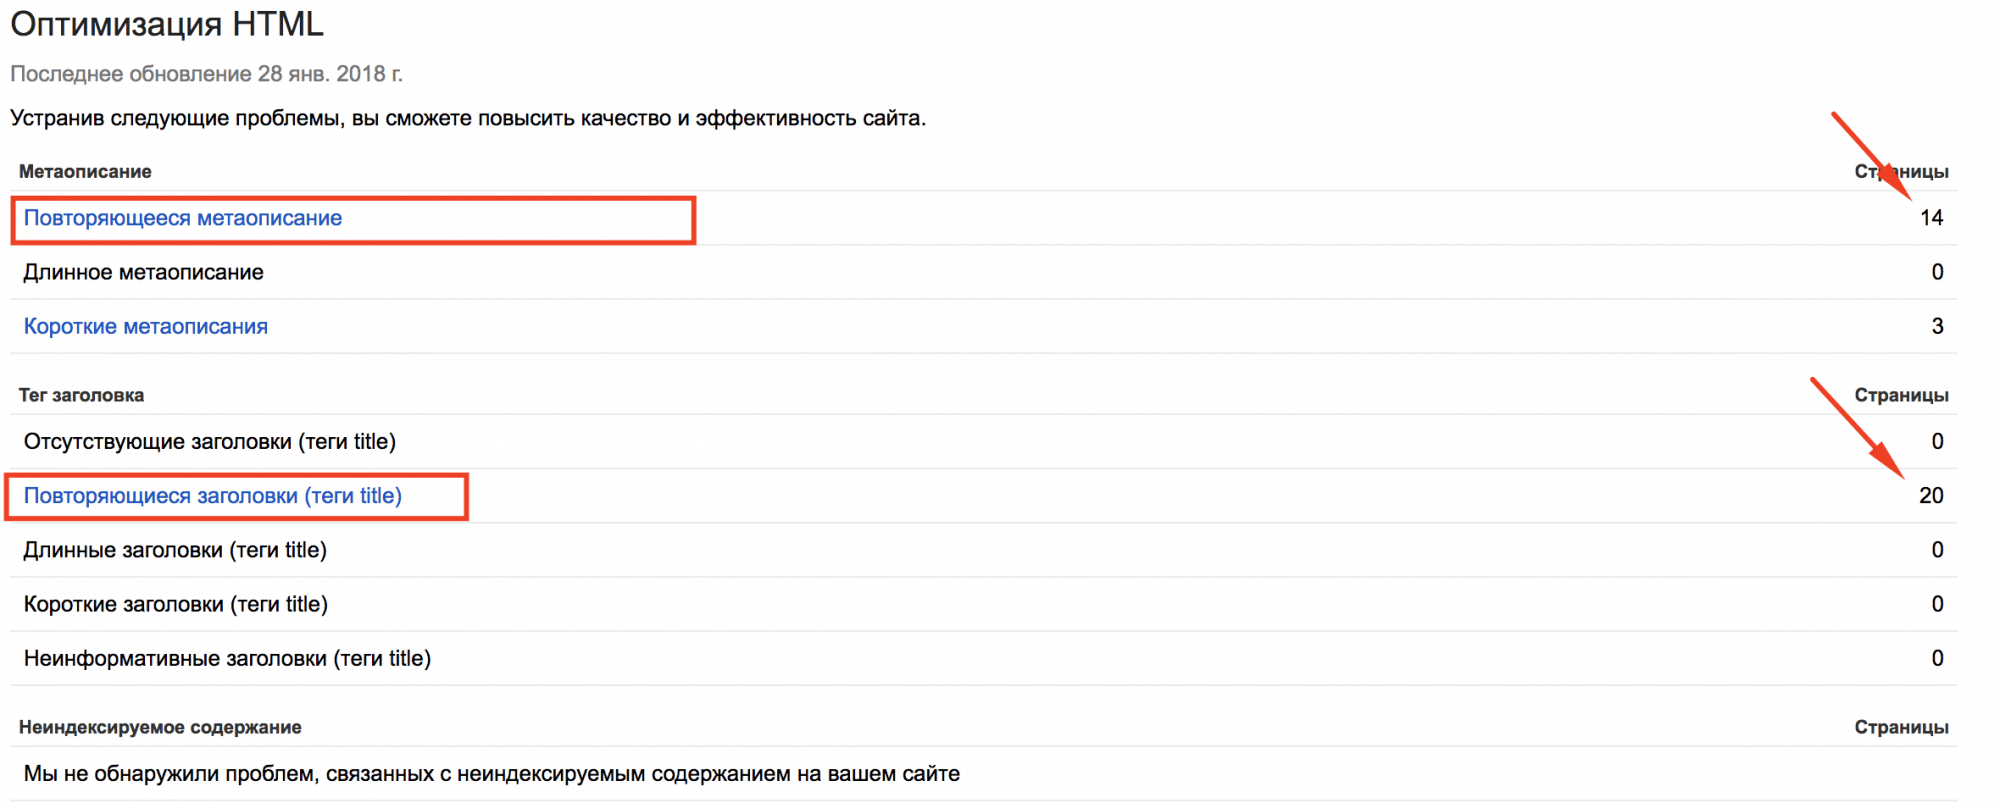Click "Неинформативные заголовки (теги title)" row label
The height and width of the screenshot is (803, 2000).
[x=227, y=658]
